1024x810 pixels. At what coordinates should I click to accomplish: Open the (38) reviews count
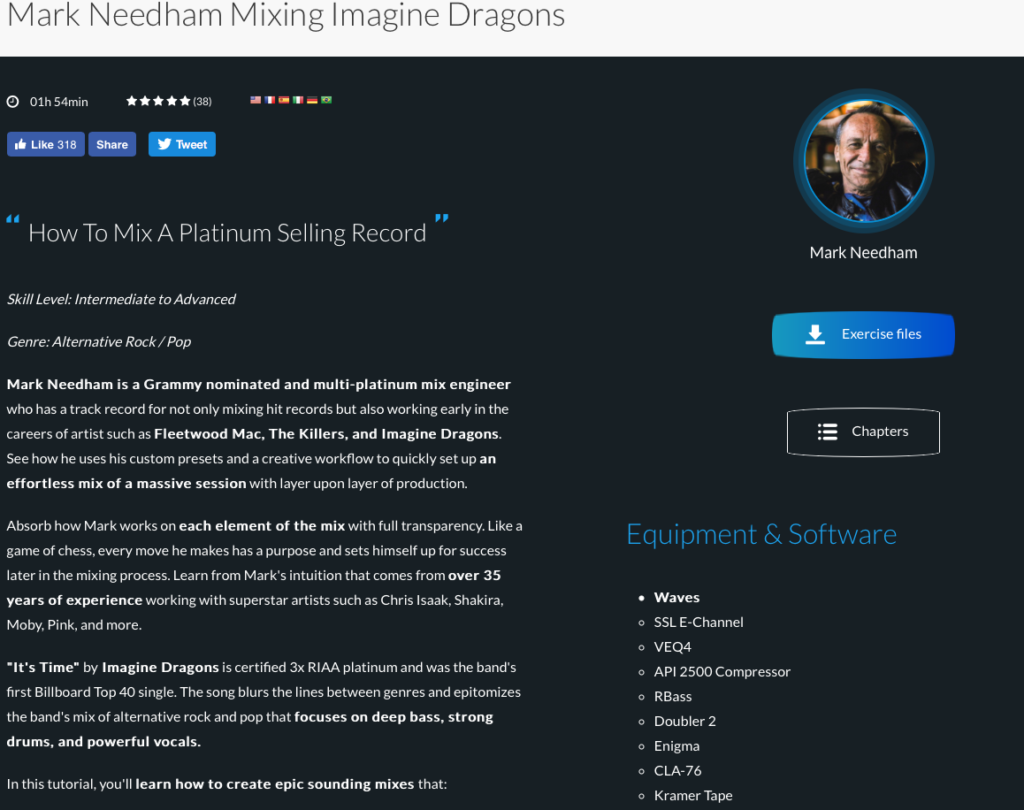[x=202, y=101]
